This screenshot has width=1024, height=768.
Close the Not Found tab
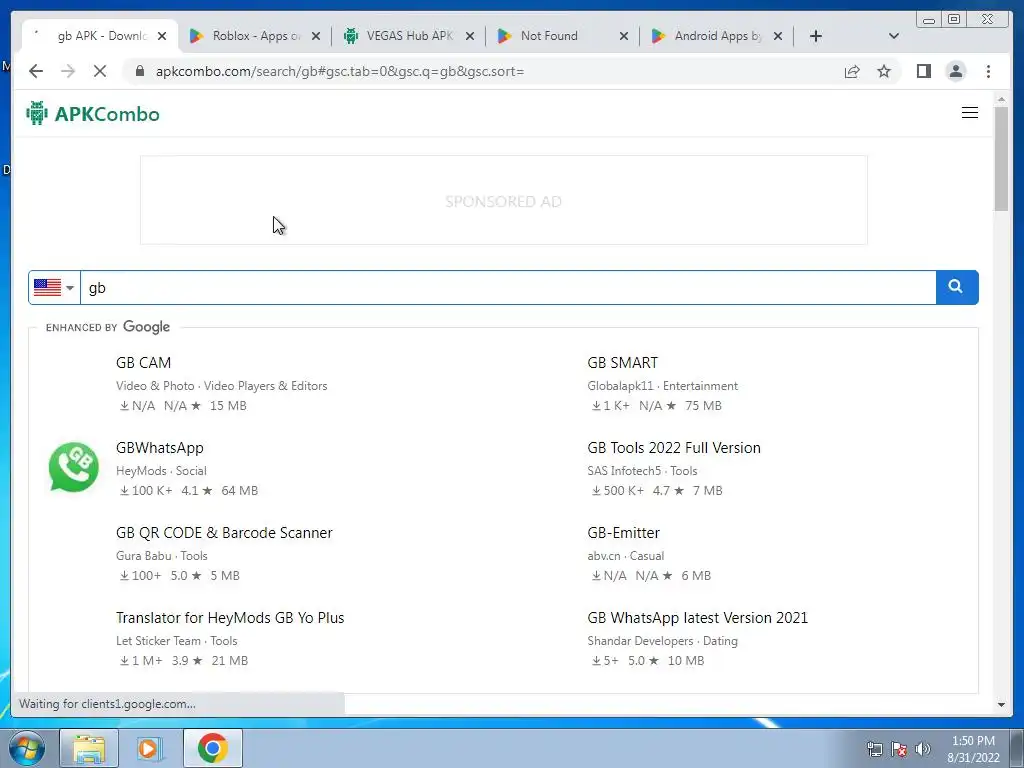[624, 37]
